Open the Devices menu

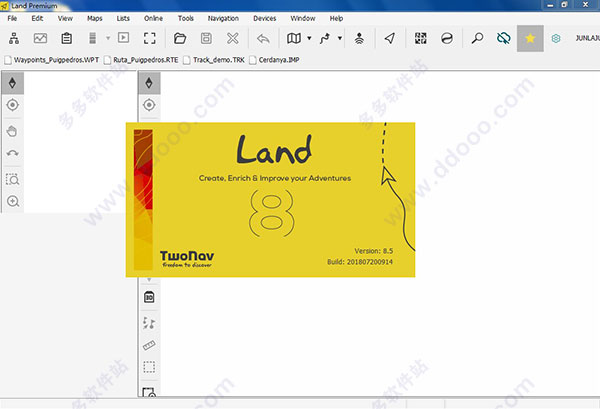264,18
